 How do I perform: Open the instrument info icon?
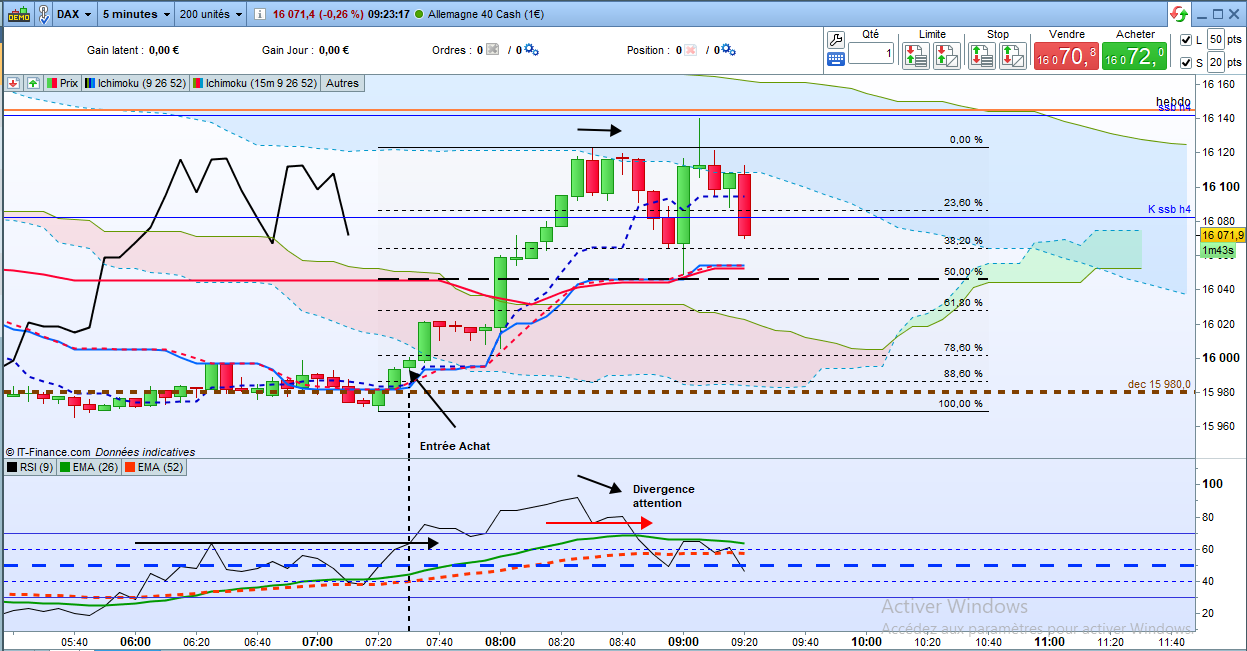[x=260, y=15]
